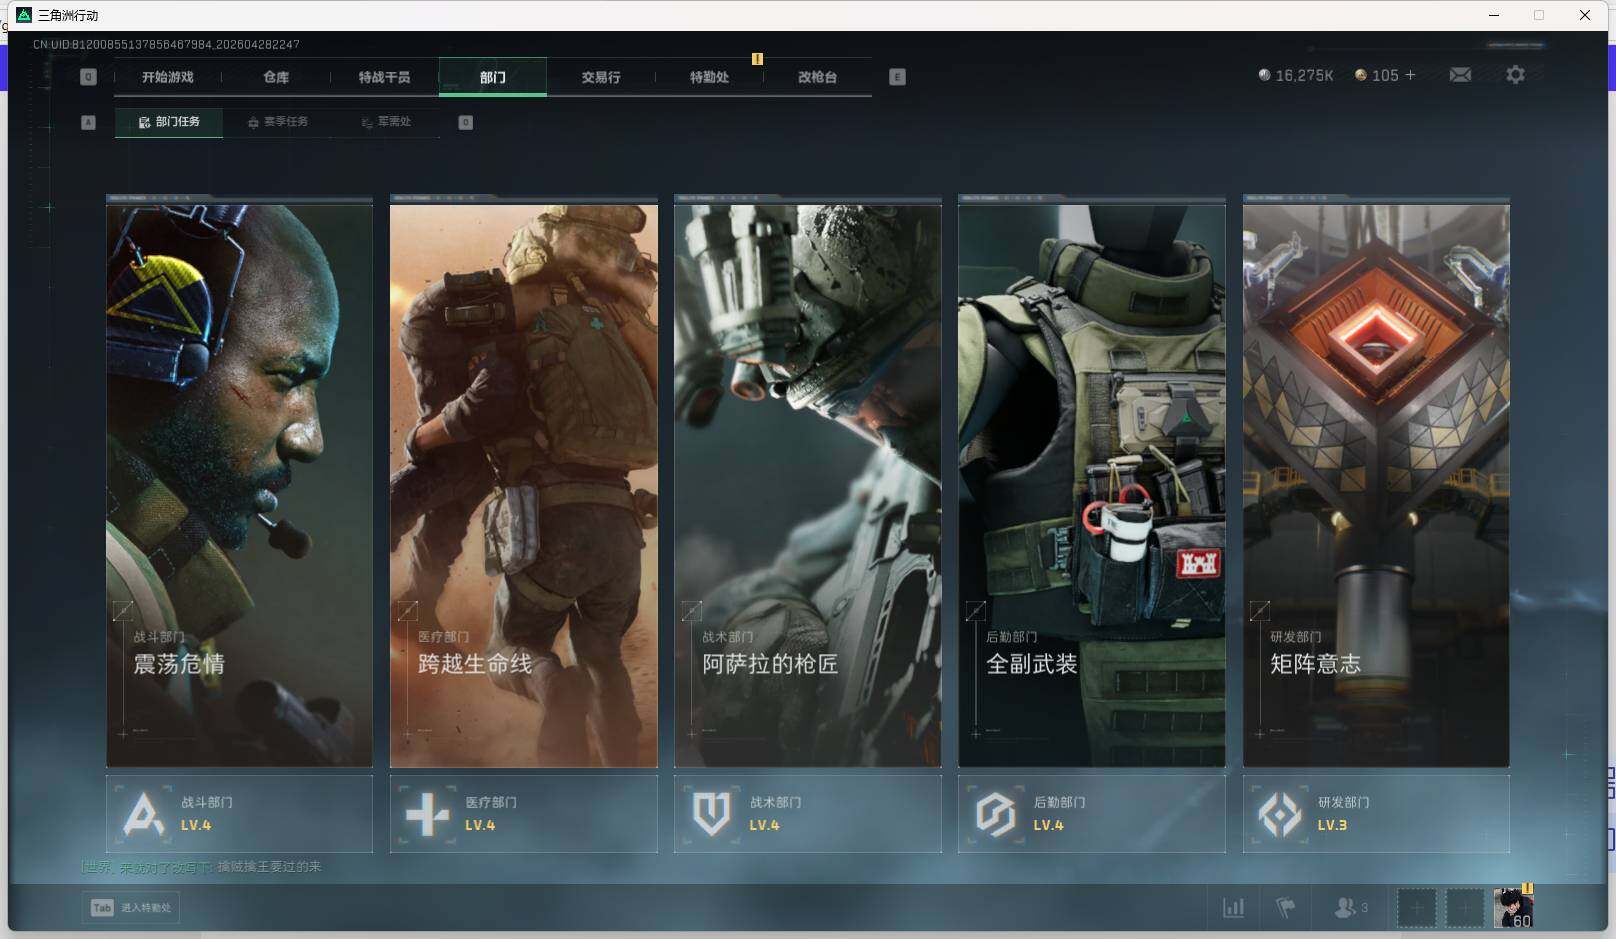Go to the 交易行 tab
Screen dimensions: 1616x939
[601, 77]
